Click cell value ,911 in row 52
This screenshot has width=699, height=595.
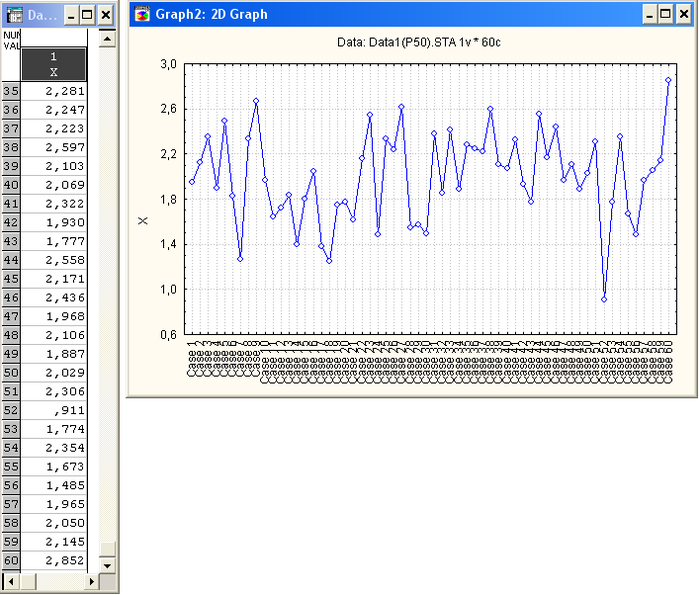(53, 410)
